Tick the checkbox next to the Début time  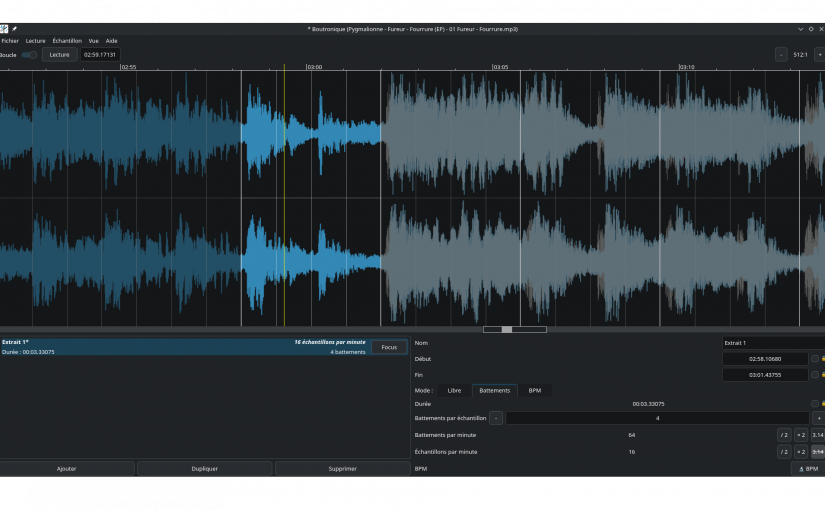(x=814, y=358)
